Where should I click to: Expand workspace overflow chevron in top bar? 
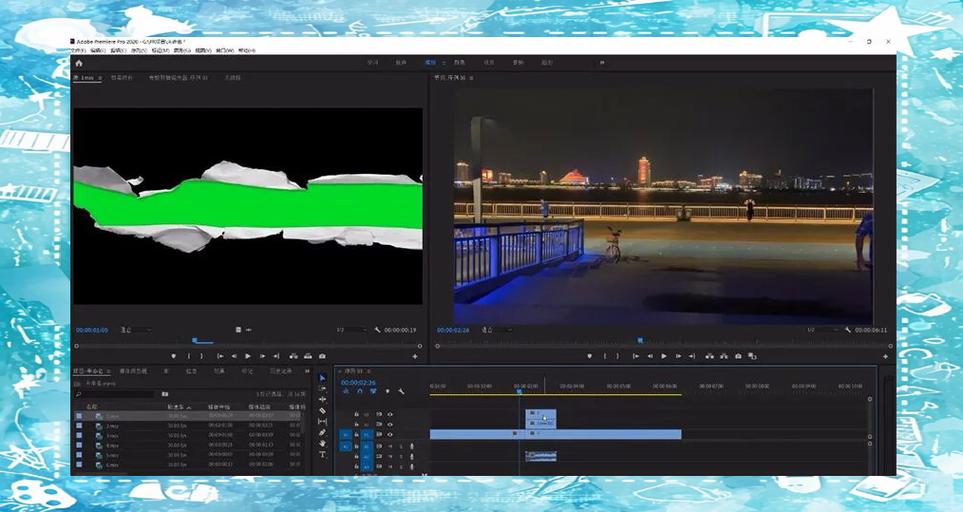point(602,63)
